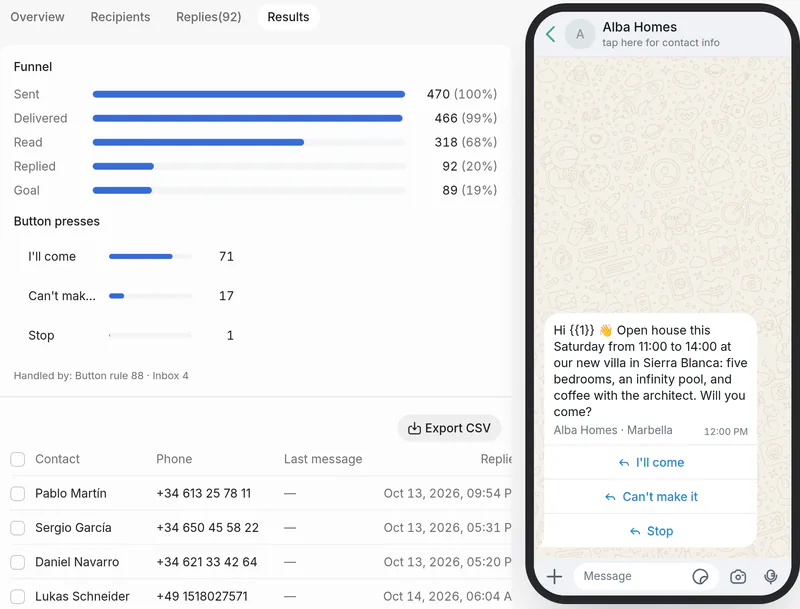Tap the I'll come reply button
800x609 pixels.
click(651, 463)
